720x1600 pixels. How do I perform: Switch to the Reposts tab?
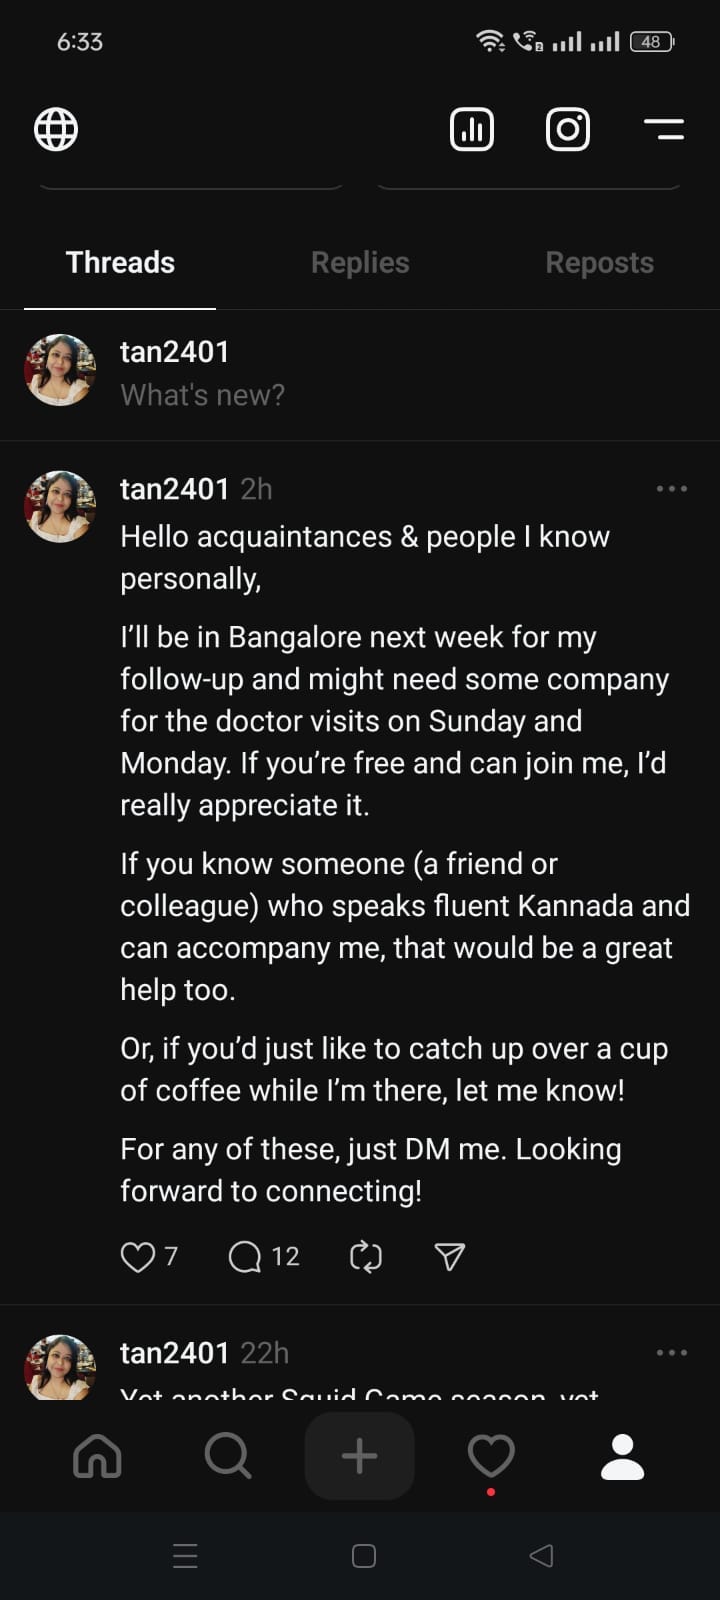tap(600, 262)
